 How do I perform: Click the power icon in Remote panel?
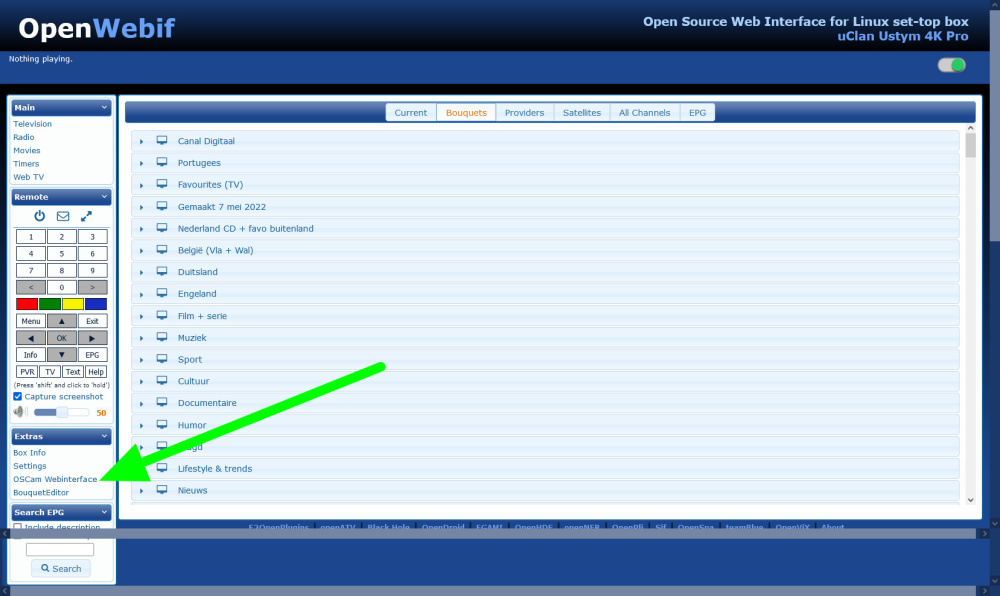[40, 216]
